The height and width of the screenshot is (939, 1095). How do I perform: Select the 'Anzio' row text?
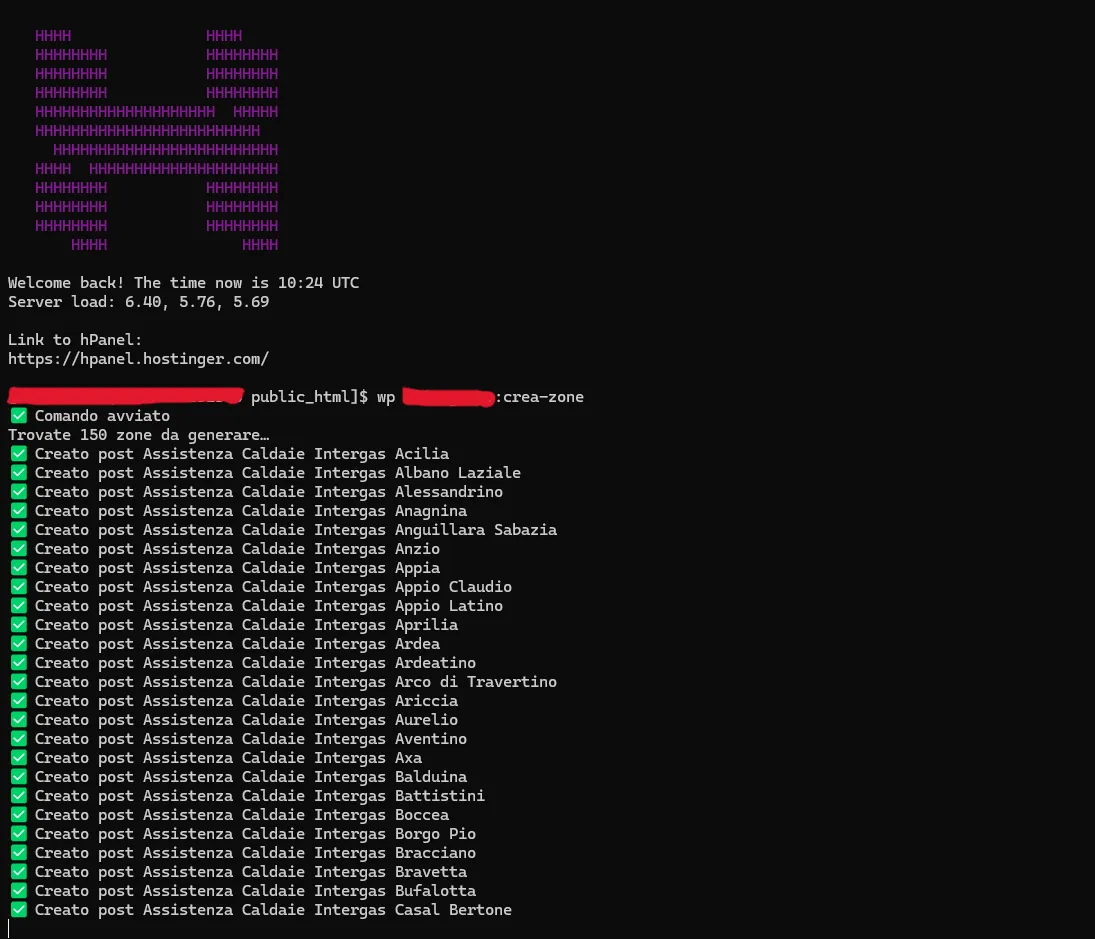coord(237,549)
